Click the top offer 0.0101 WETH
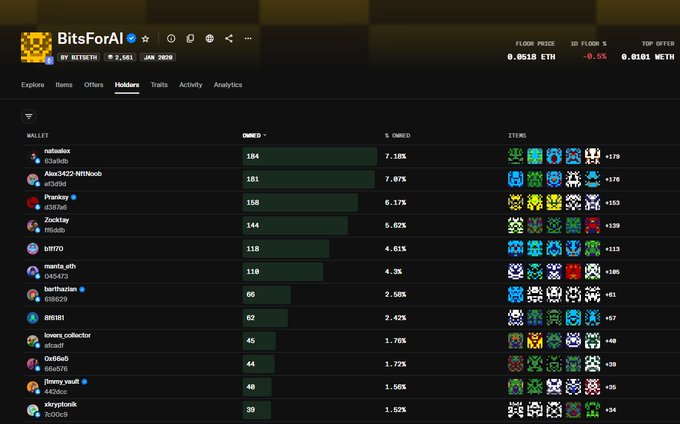The image size is (680, 424). [648, 57]
